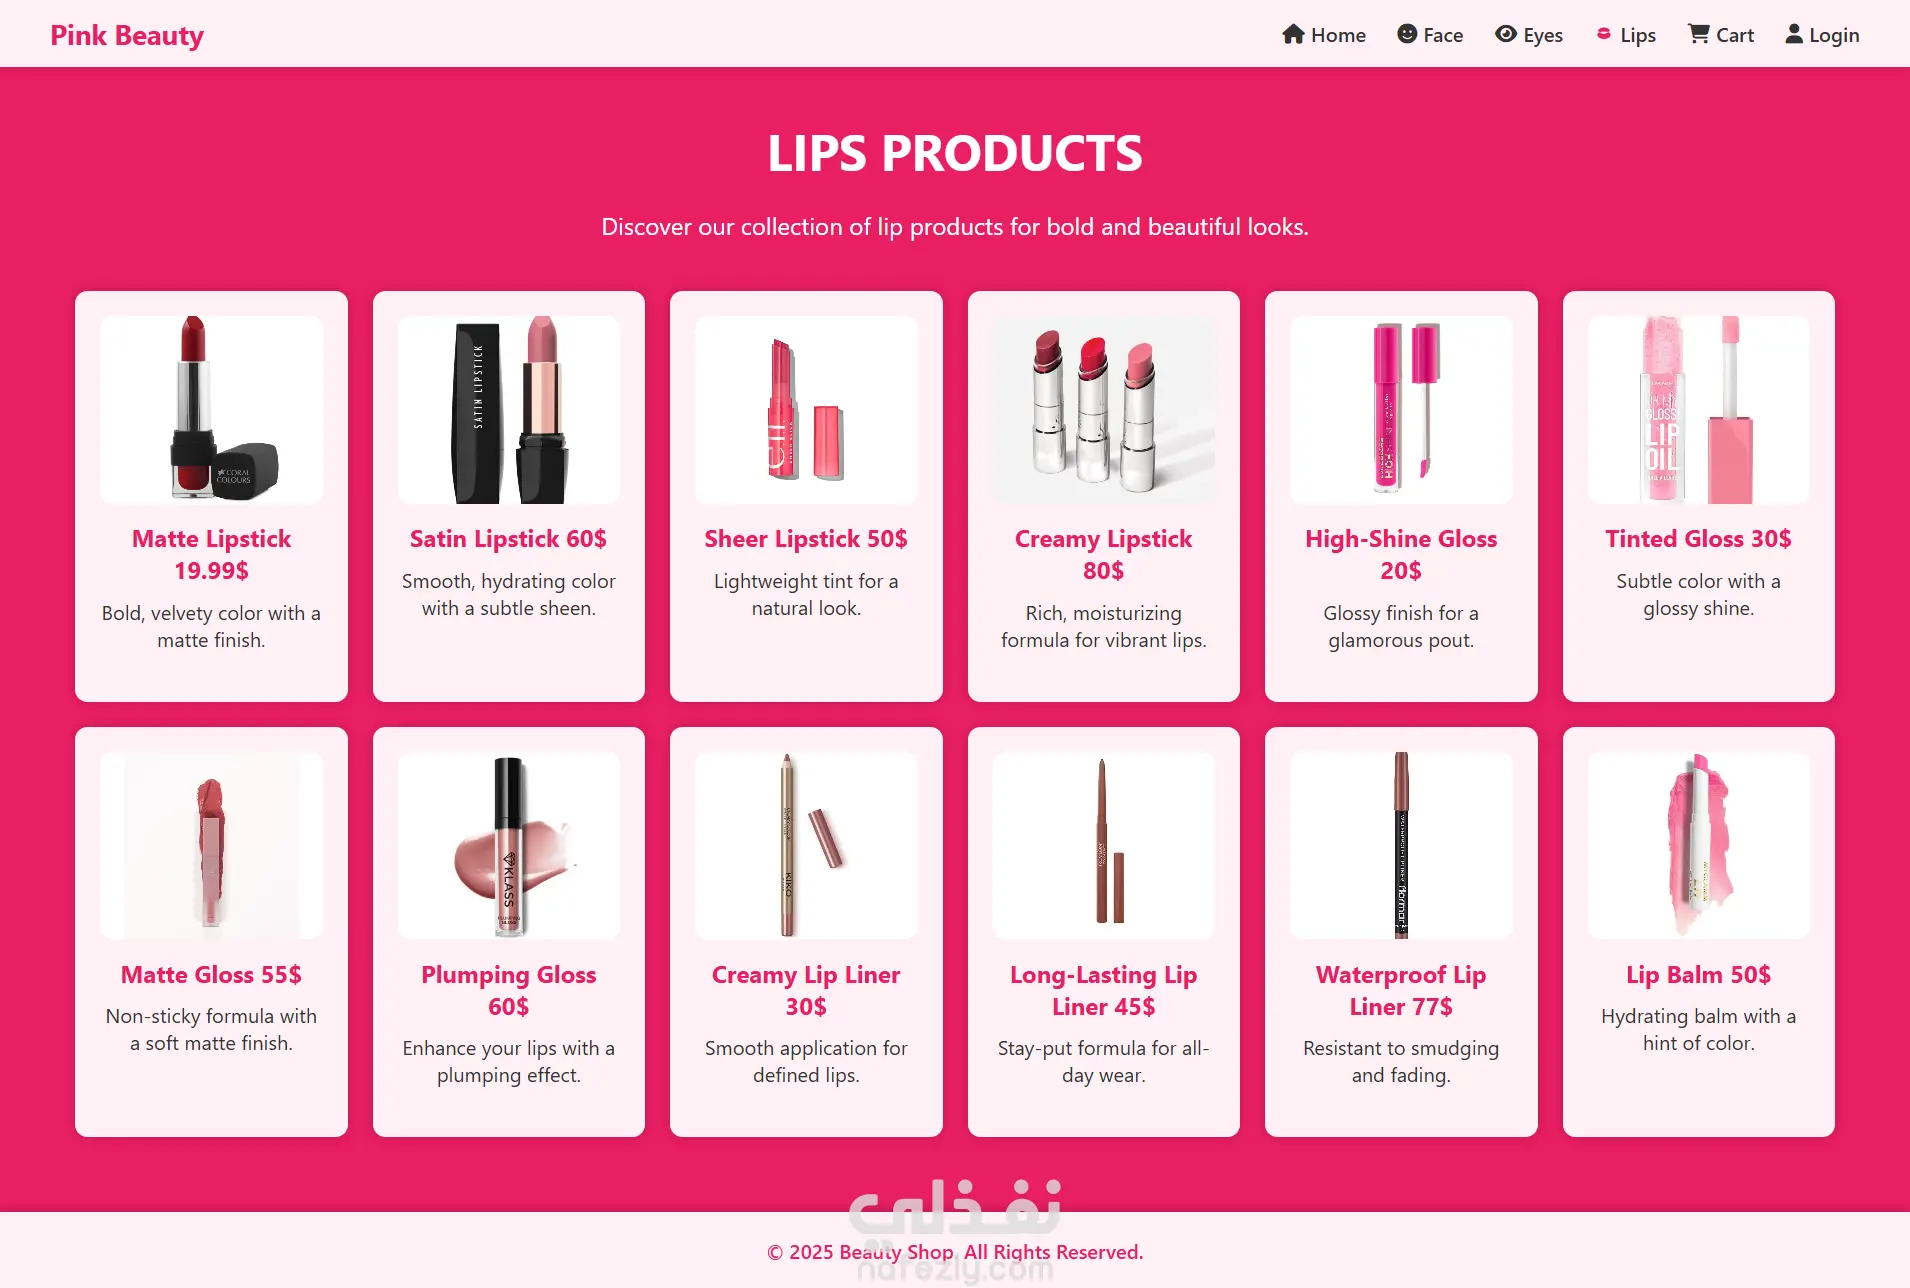This screenshot has width=1910, height=1288.
Task: Click the Eyes eye icon
Action: click(1506, 34)
